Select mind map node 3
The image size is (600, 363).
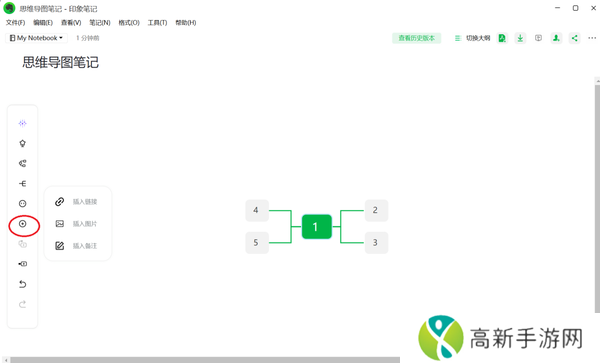point(376,243)
